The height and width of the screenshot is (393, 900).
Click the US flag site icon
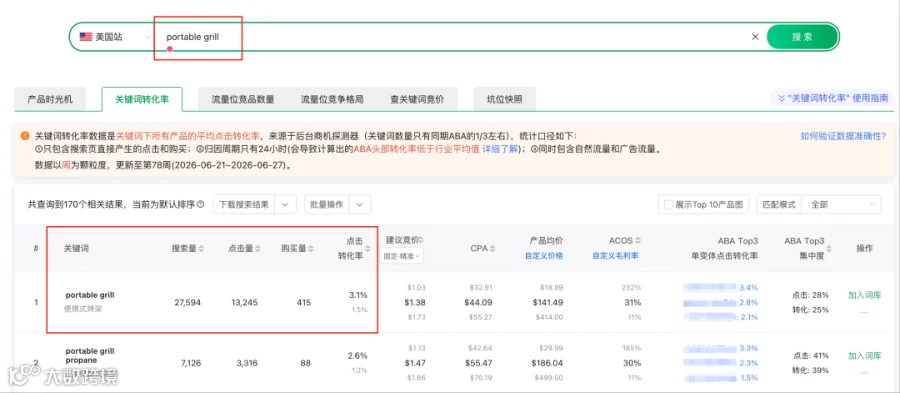86,37
